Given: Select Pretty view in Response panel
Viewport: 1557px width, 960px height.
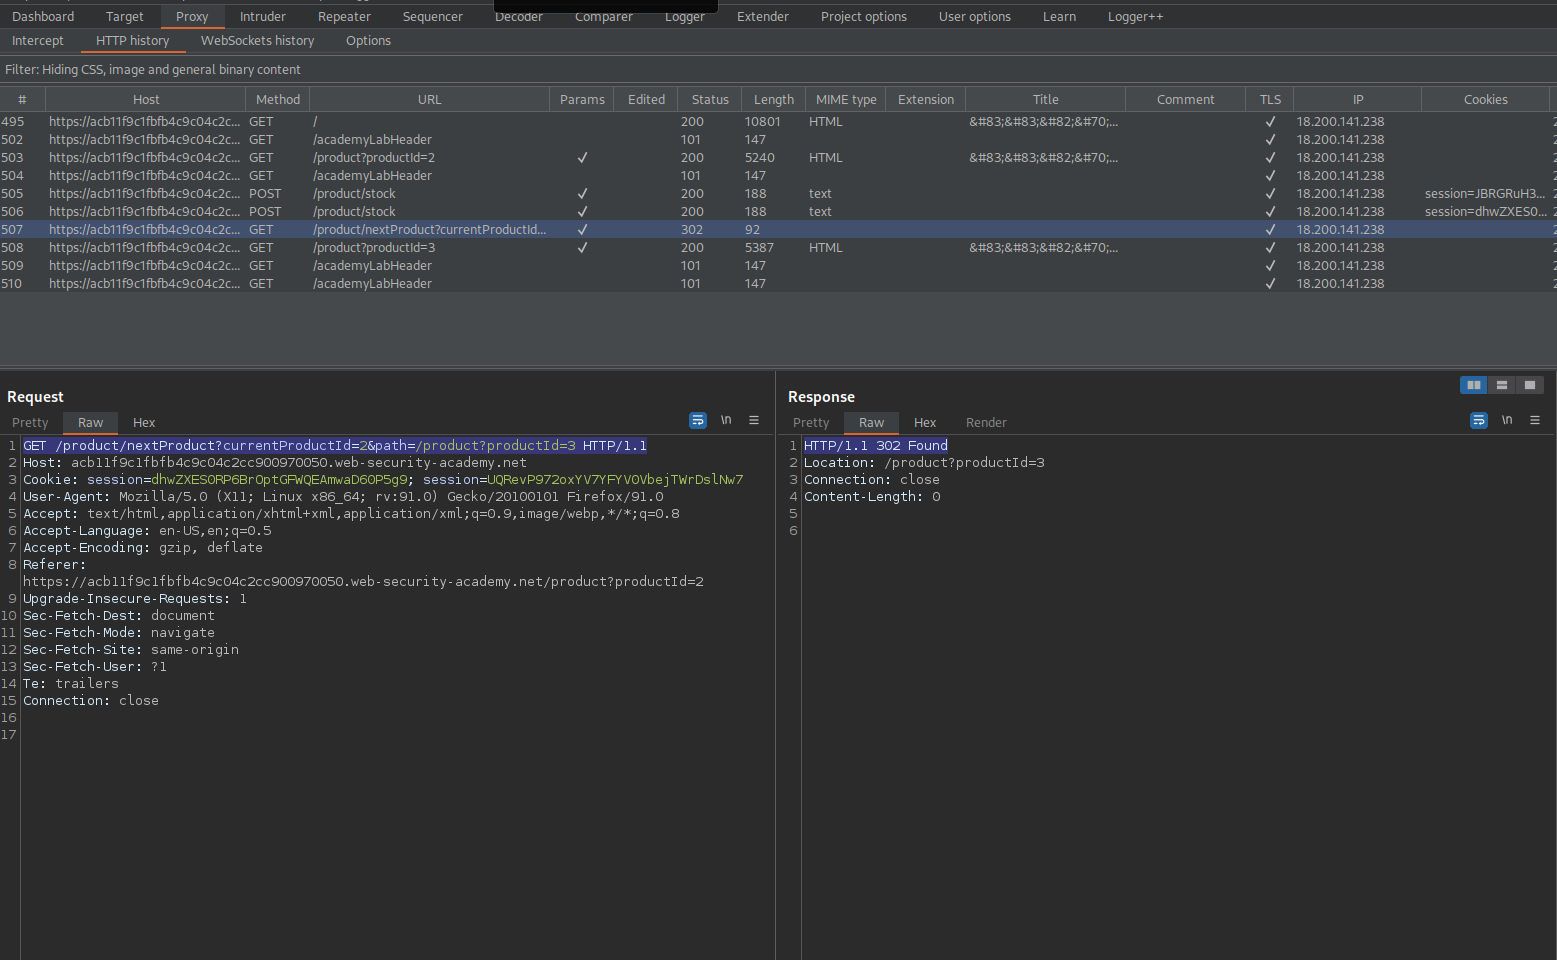Looking at the screenshot, I should [811, 423].
